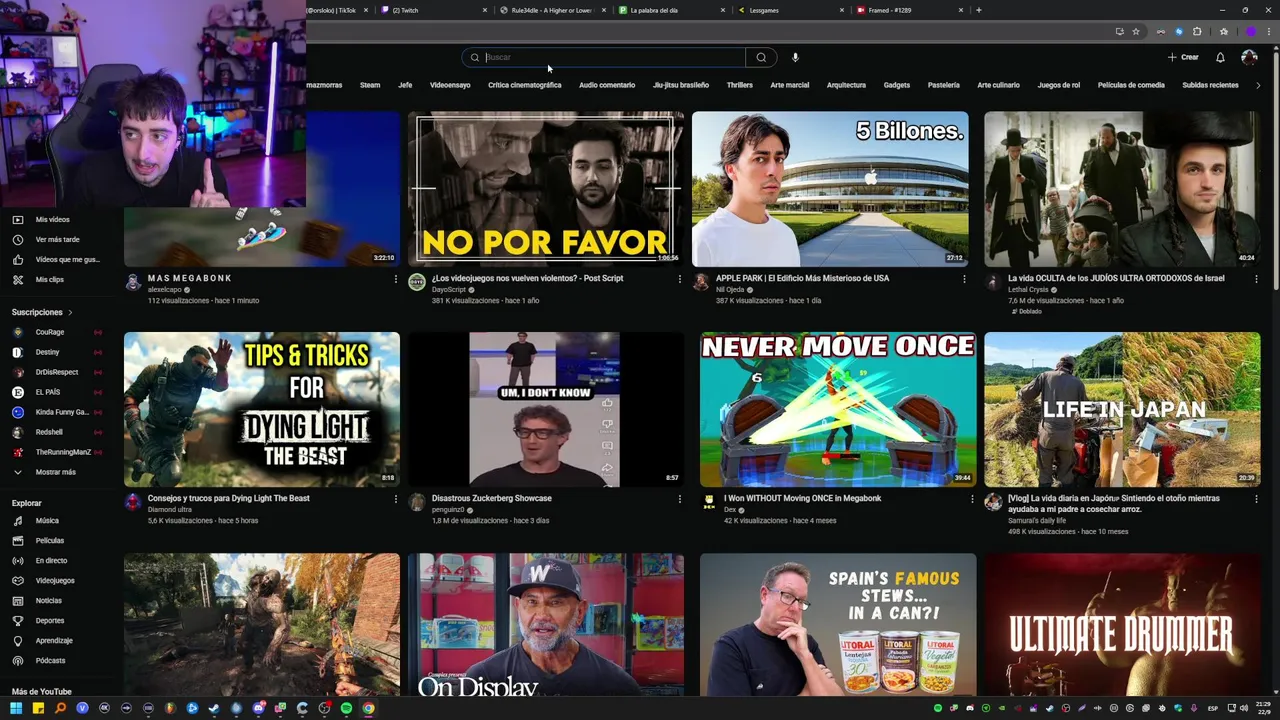Open Destiny channel subscription

tap(47, 352)
